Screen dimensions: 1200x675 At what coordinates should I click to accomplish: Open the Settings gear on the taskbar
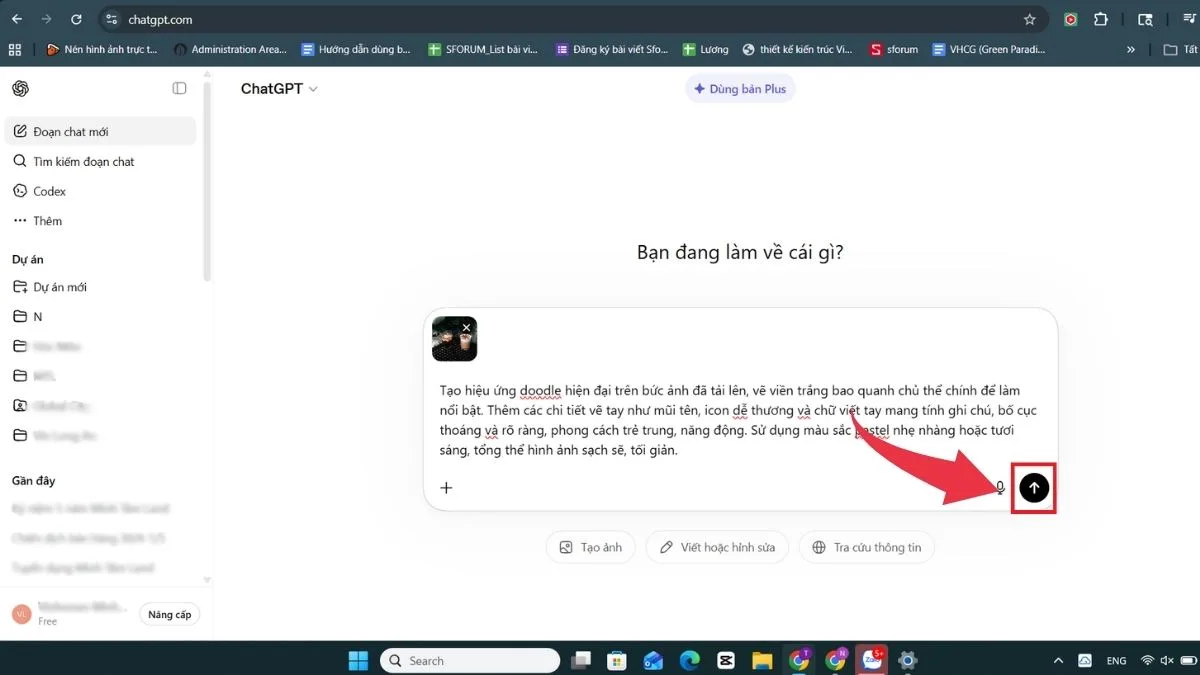[908, 661]
